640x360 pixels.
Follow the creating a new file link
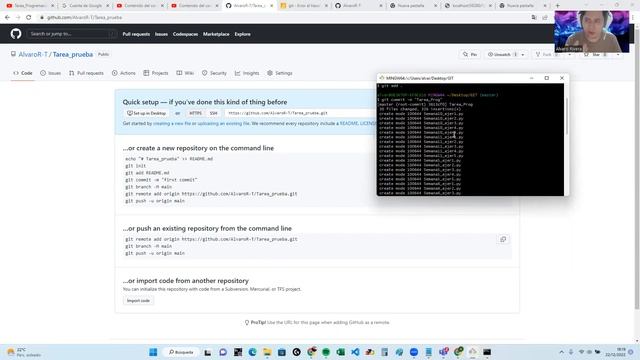[x=171, y=123]
